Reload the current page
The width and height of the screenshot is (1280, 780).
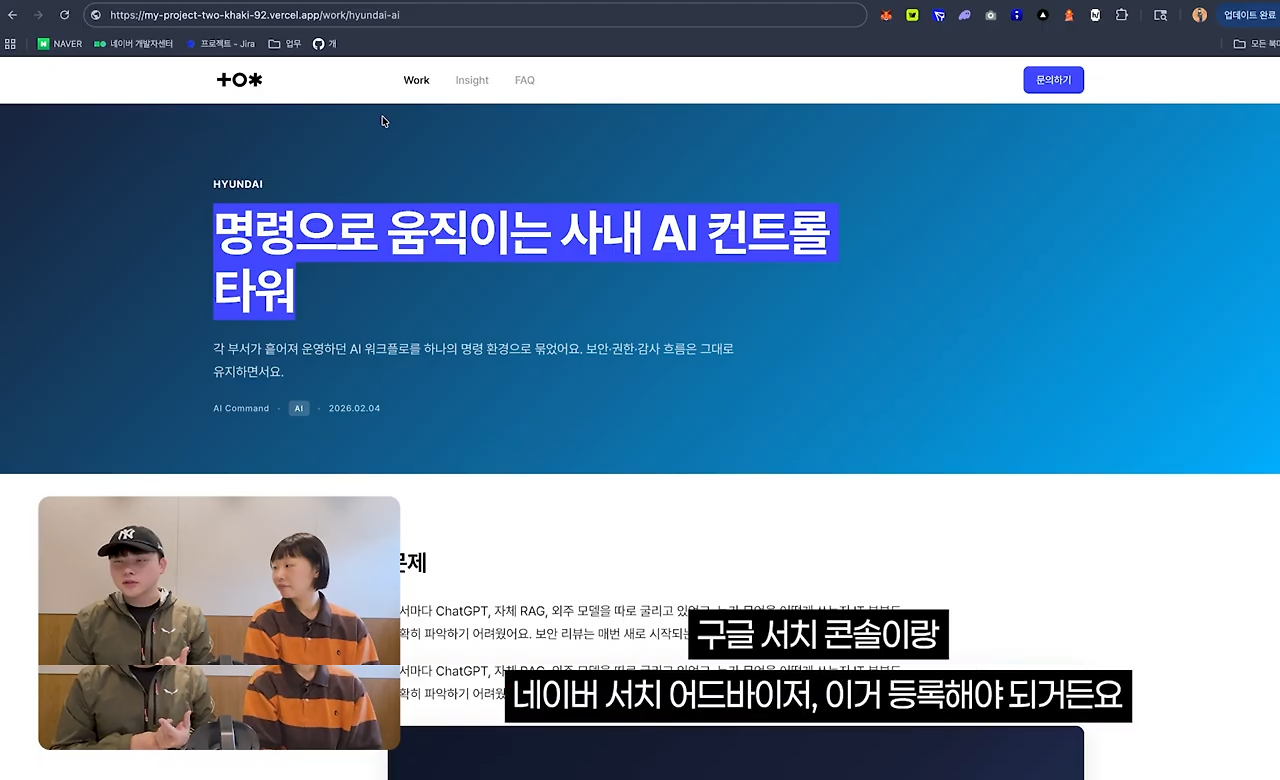point(64,15)
